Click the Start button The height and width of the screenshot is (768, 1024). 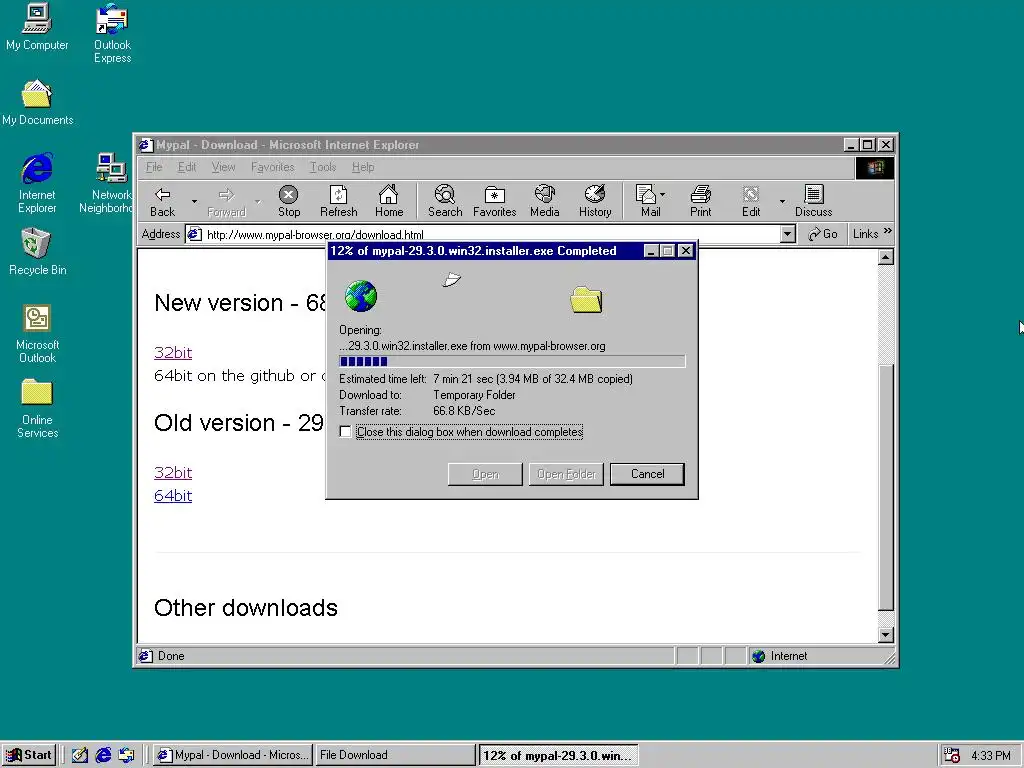pyautogui.click(x=28, y=755)
